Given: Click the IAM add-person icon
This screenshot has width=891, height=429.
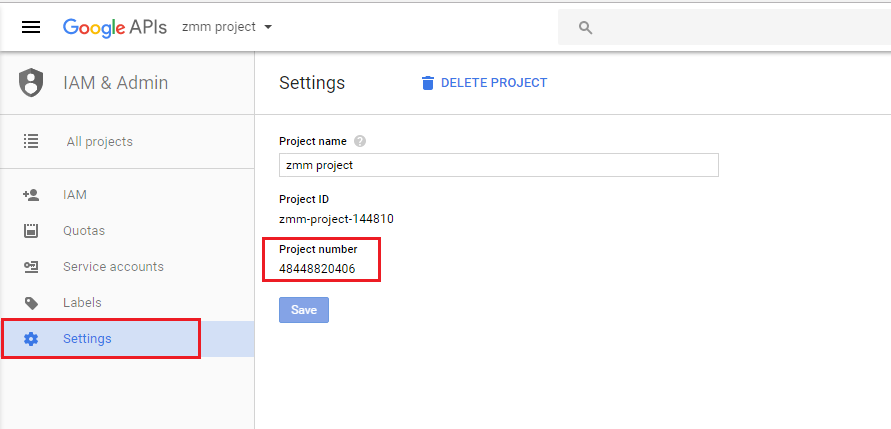Looking at the screenshot, I should [31, 195].
